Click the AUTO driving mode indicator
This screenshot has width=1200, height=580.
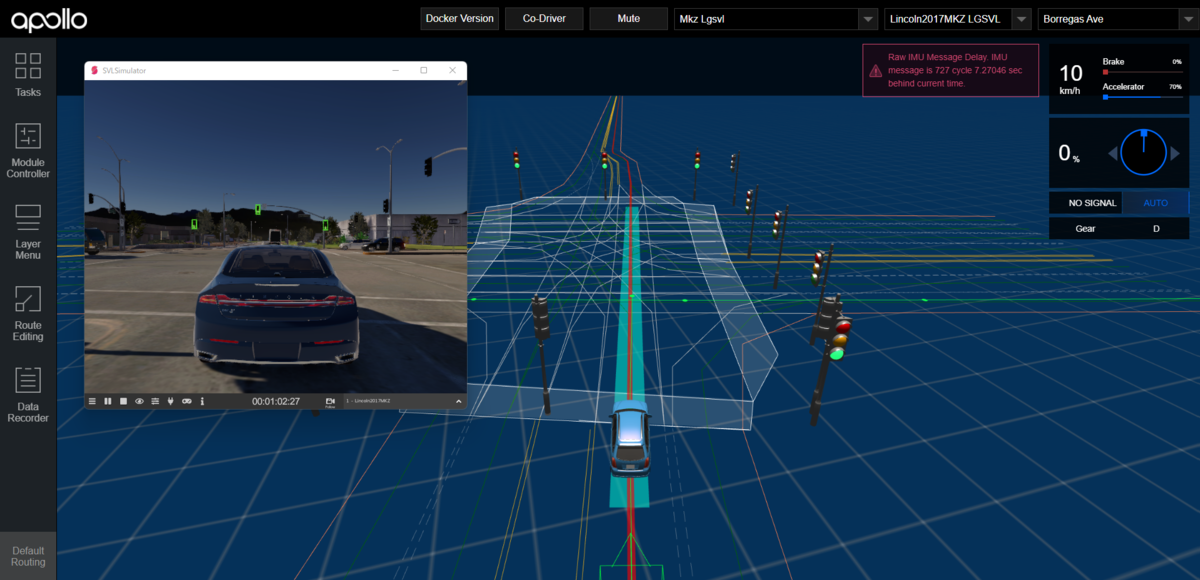pyautogui.click(x=1155, y=203)
